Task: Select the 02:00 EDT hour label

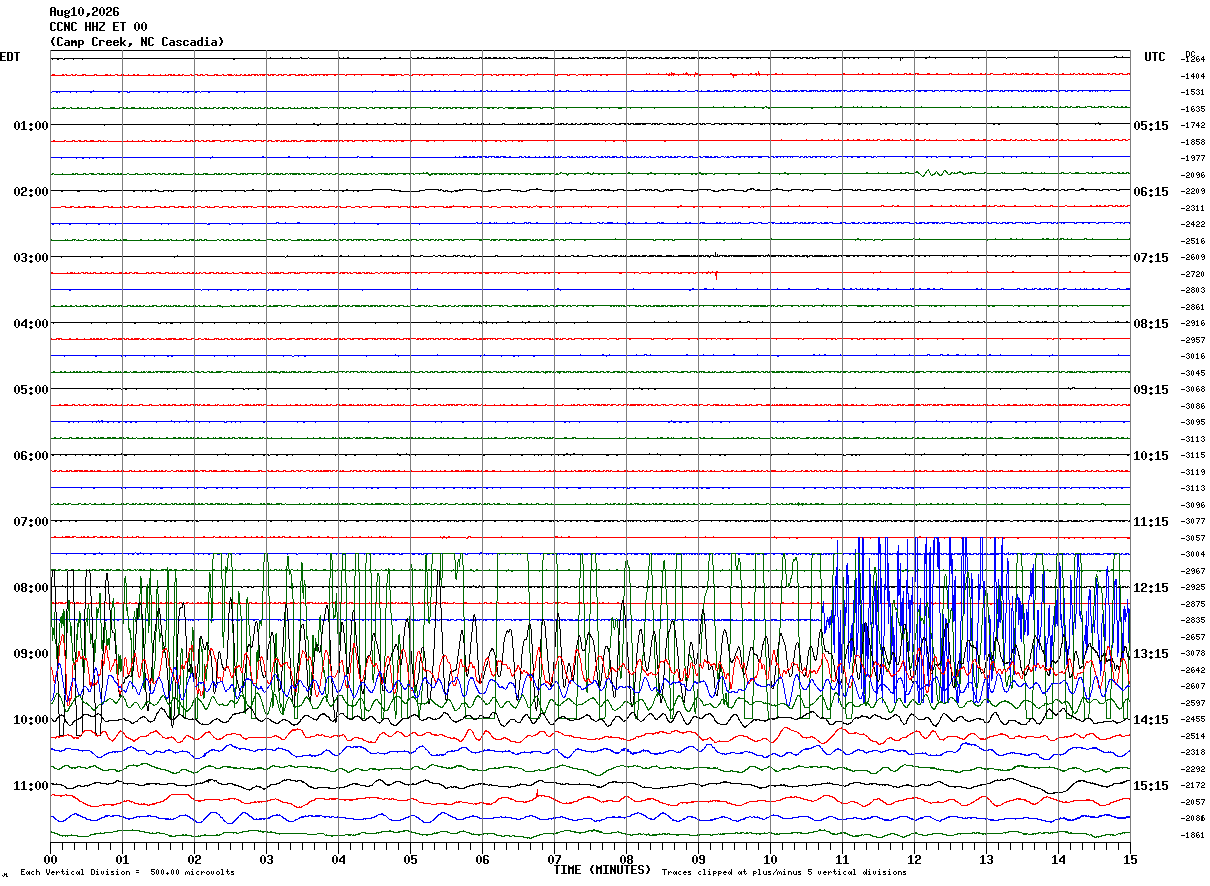Action: (31, 192)
